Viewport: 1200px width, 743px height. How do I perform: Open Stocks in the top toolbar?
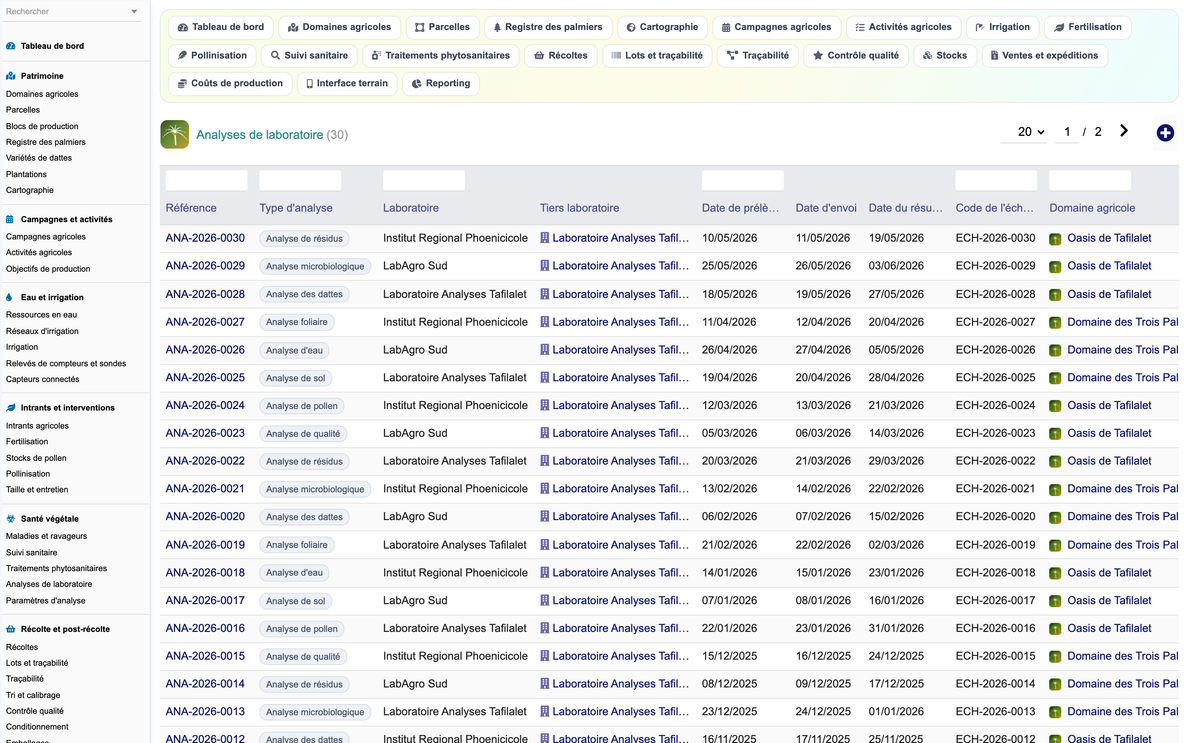(x=944, y=55)
